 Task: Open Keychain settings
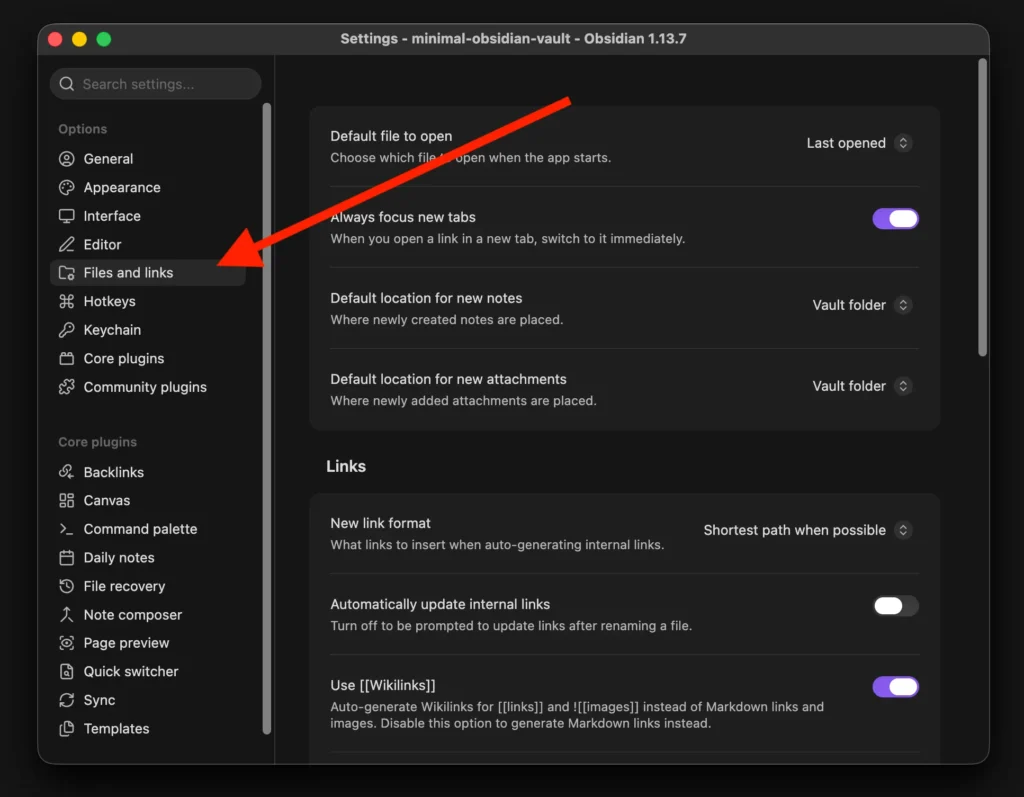148,330
